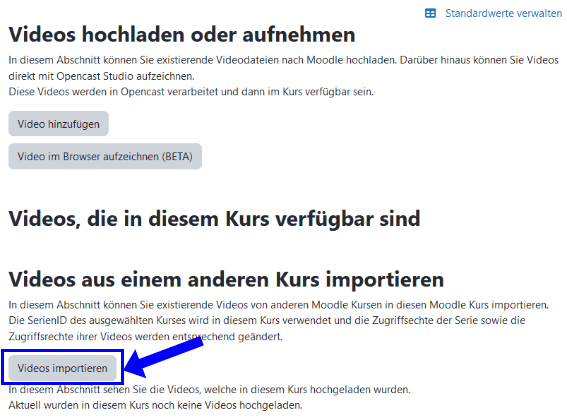Open the Standardwerte verwalten link

click(503, 13)
